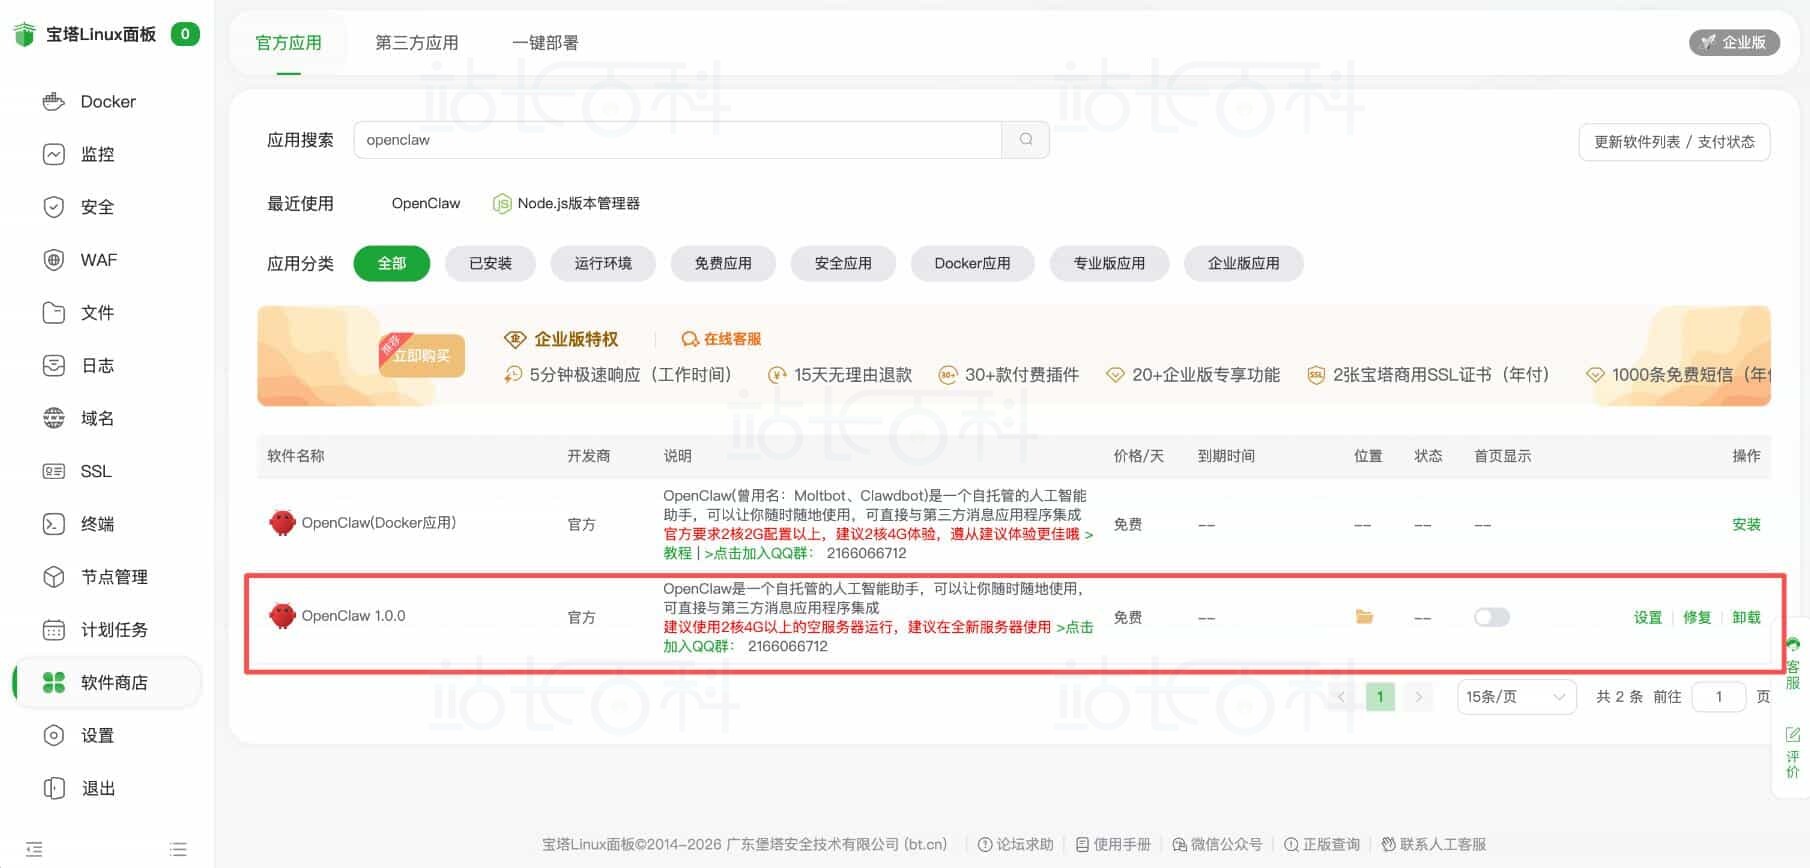Select the 企业版应用 category filter
Screen dimensions: 1810x868
pyautogui.click(x=1243, y=264)
